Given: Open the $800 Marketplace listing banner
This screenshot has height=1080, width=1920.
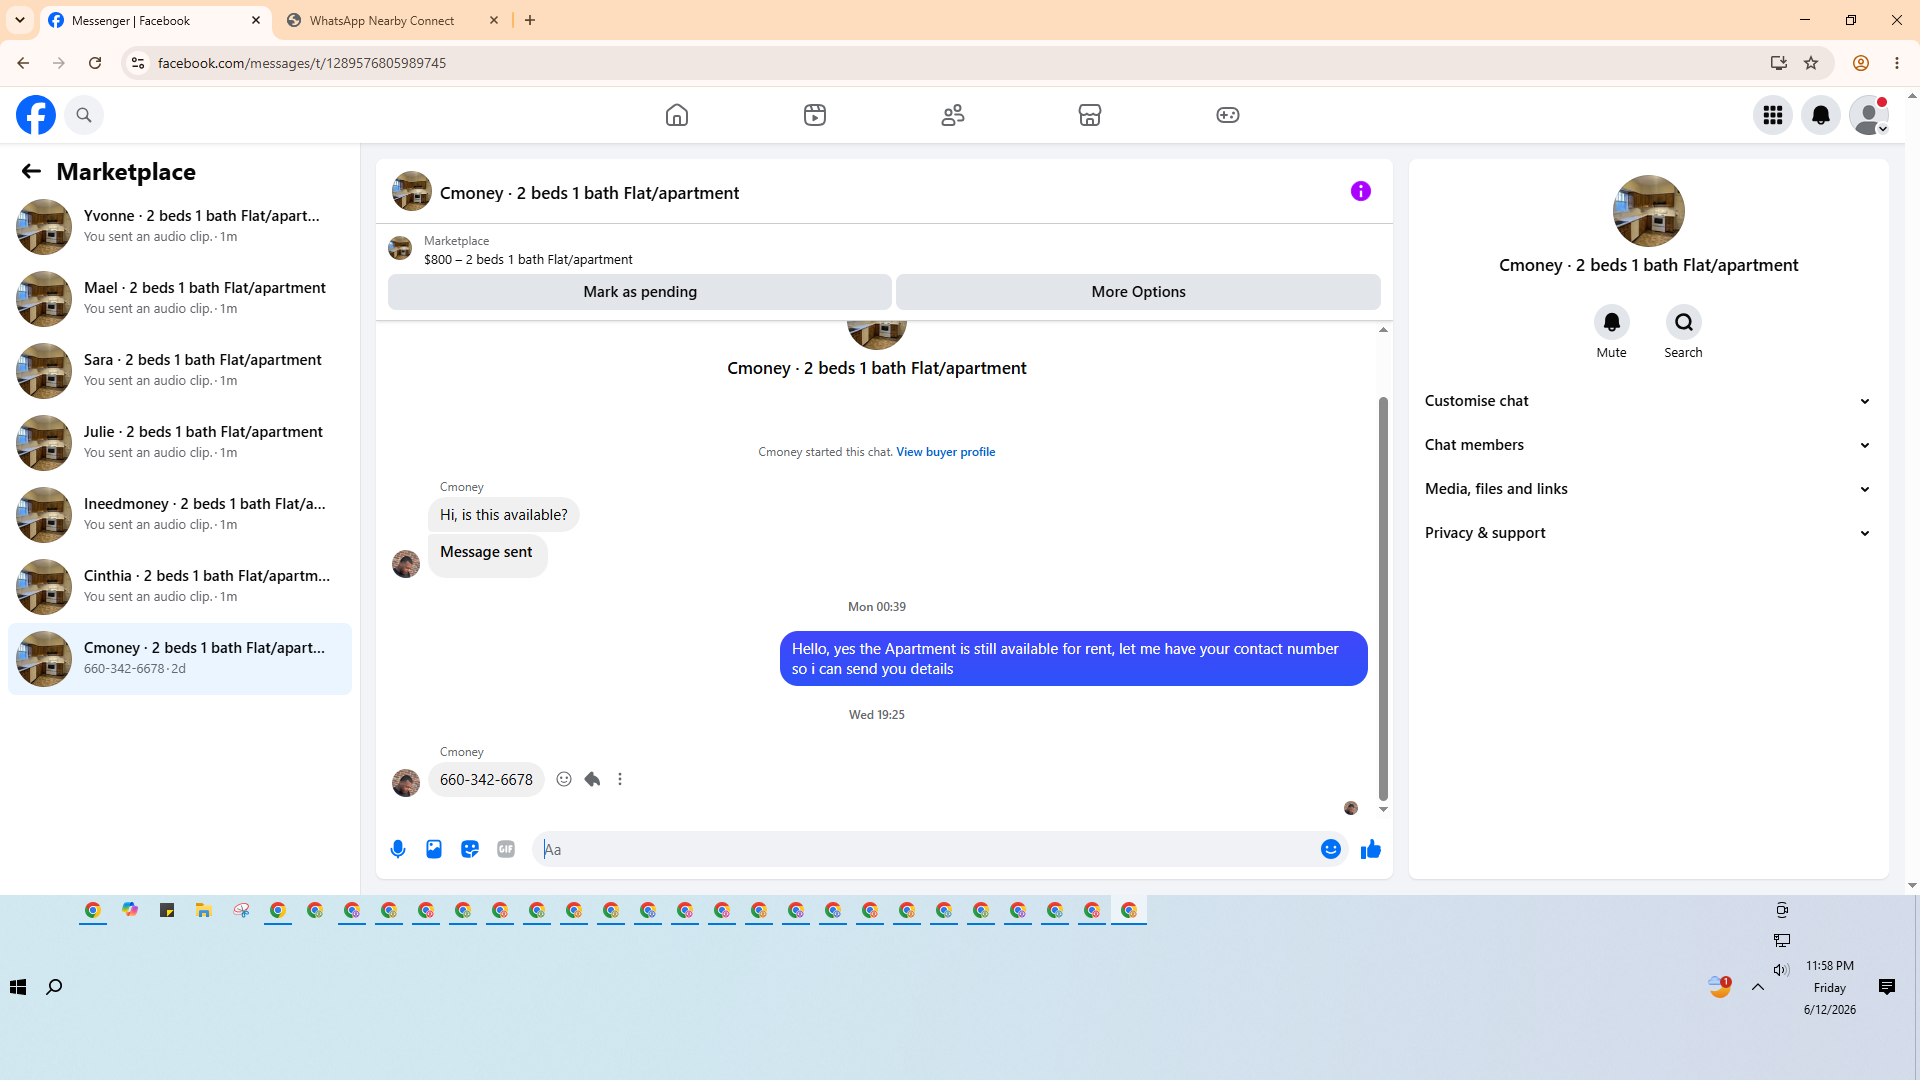Looking at the screenshot, I should coord(528,250).
